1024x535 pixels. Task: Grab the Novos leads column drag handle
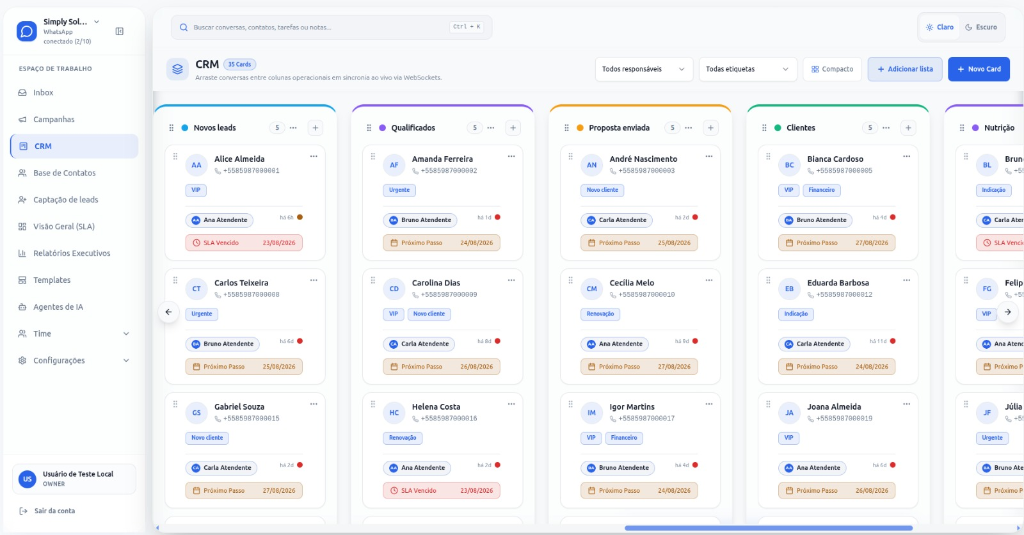(172, 128)
